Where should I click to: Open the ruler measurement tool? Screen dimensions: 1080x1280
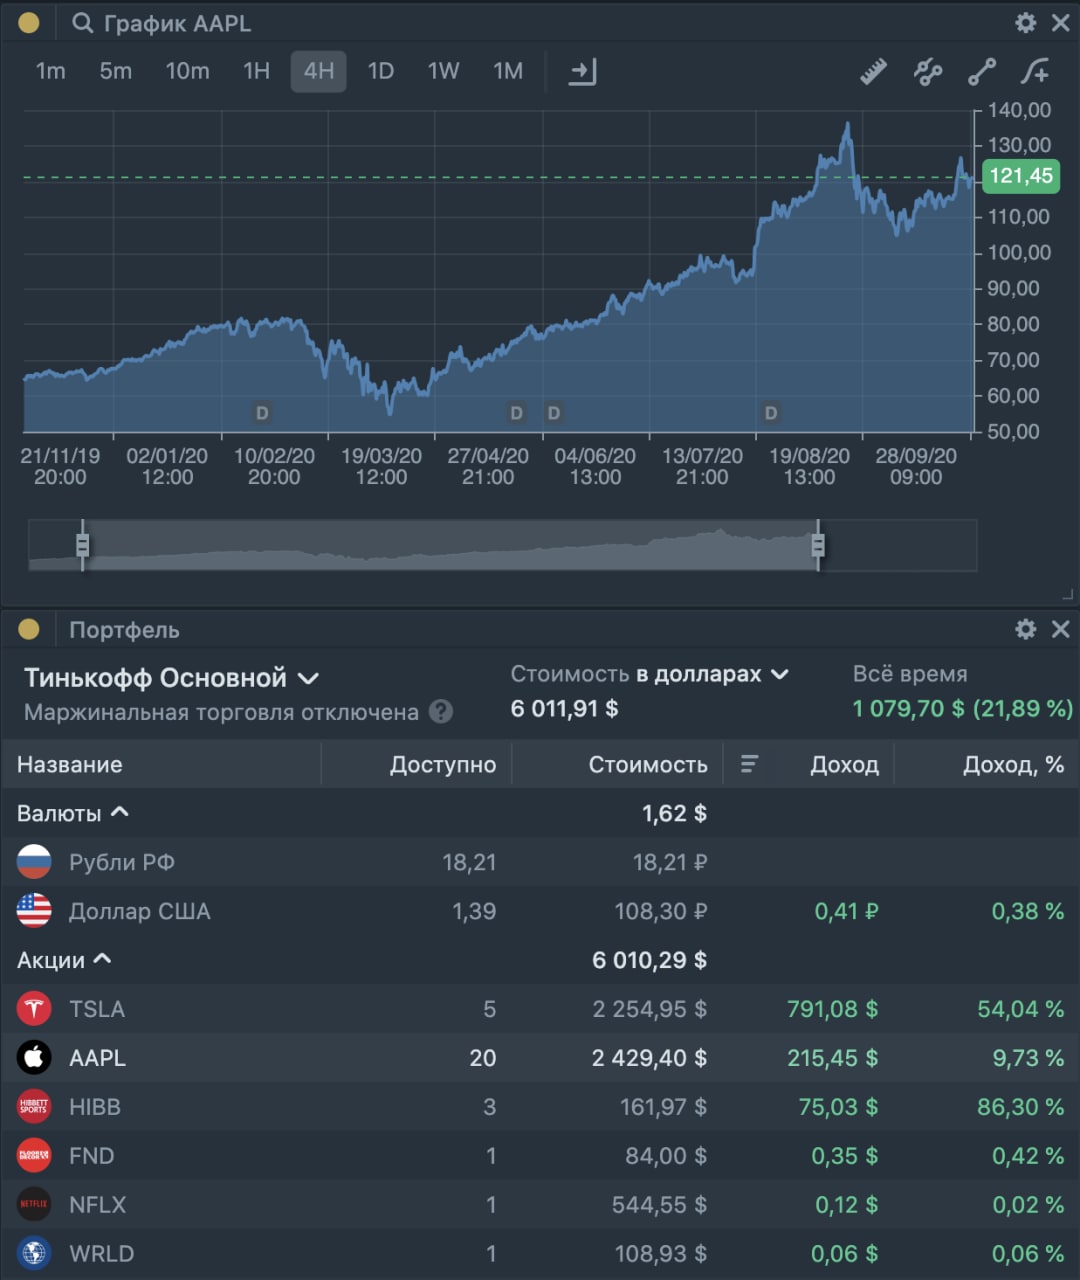coord(873,72)
